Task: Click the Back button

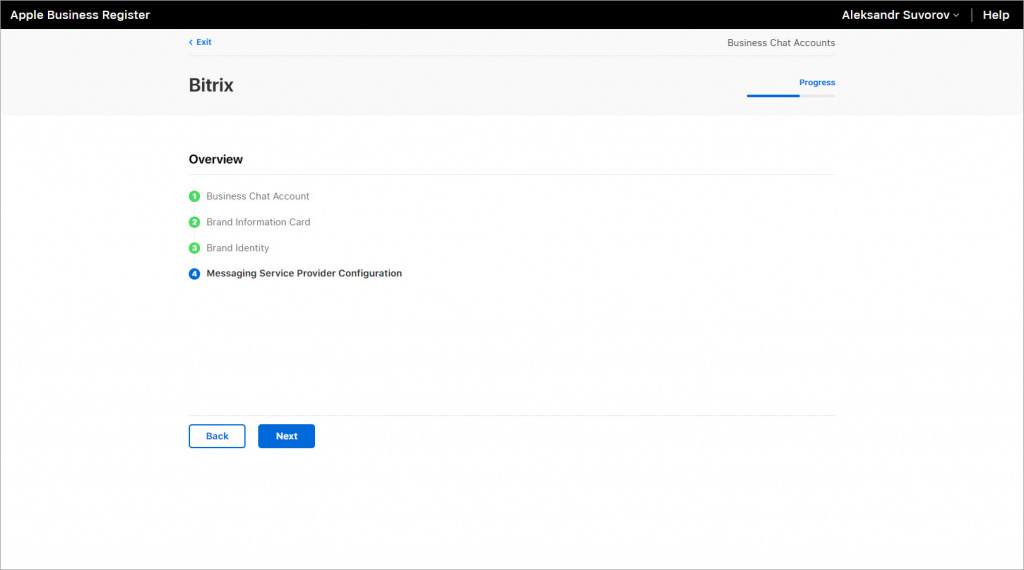Action: [x=217, y=436]
